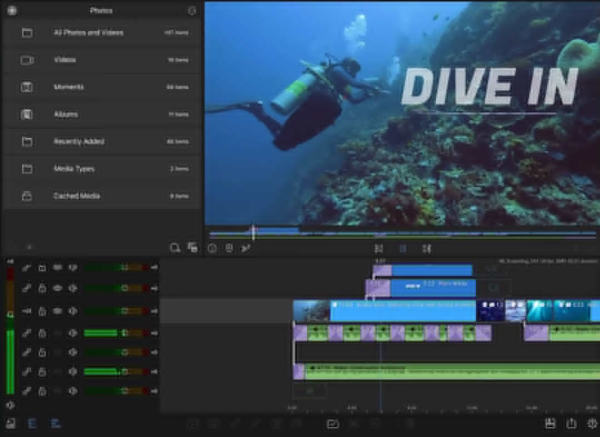
Task: Jump to previous edit in transport controls
Action: tap(379, 249)
